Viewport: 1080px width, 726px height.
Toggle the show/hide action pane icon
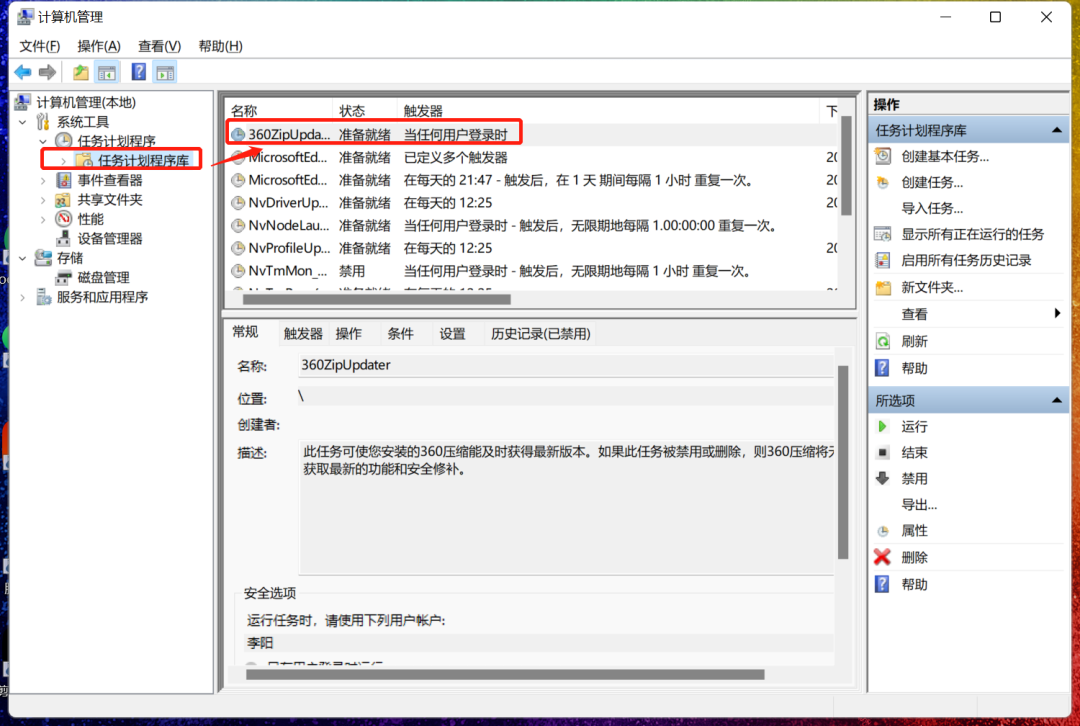(165, 72)
